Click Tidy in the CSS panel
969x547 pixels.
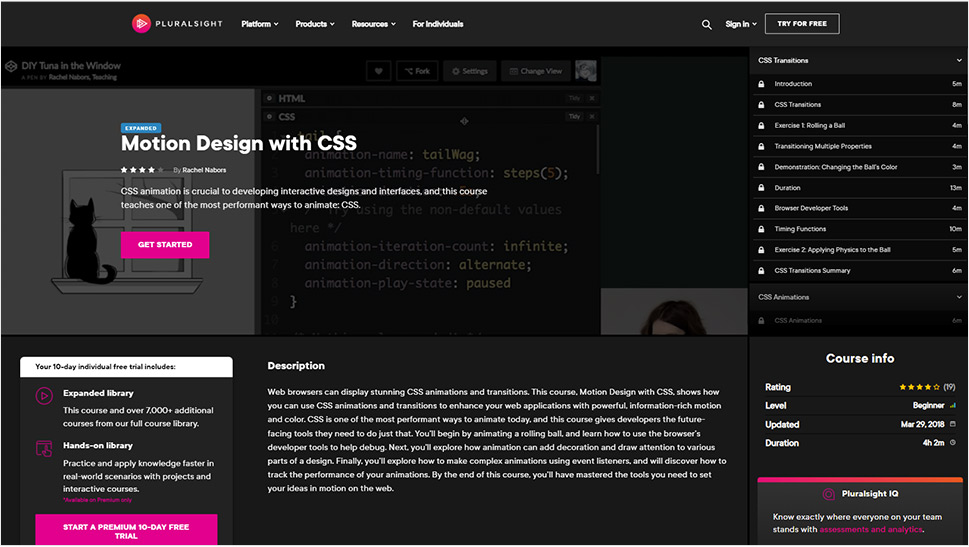[575, 116]
